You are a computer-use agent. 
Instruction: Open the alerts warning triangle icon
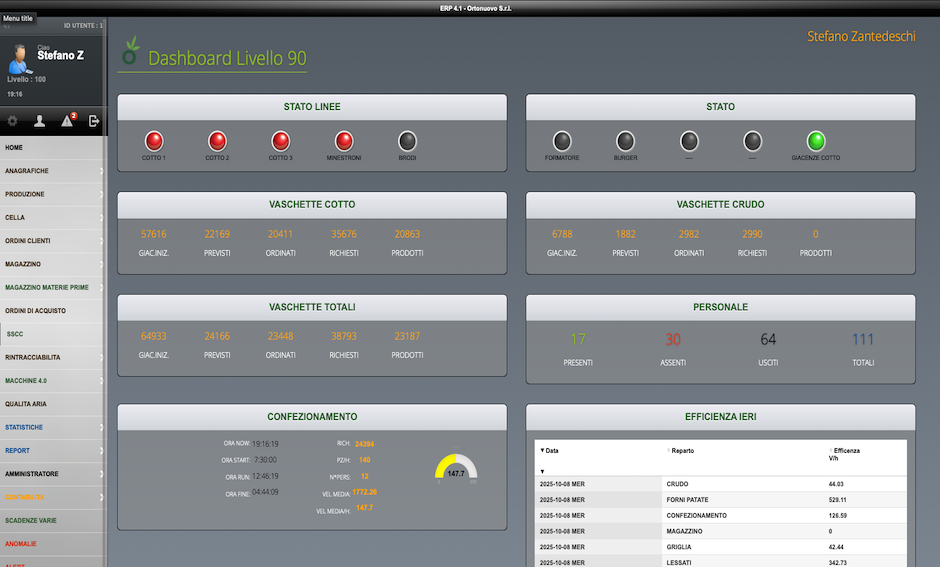pos(68,121)
